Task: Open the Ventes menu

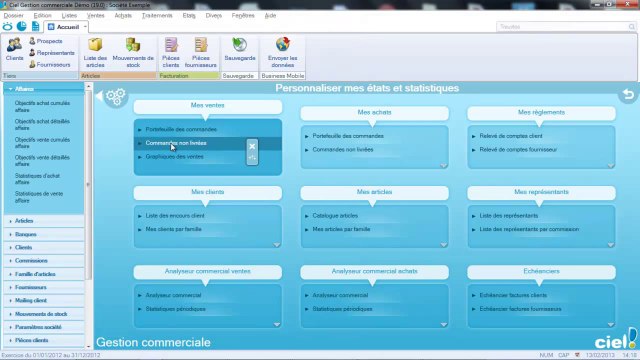Action: pyautogui.click(x=96, y=16)
